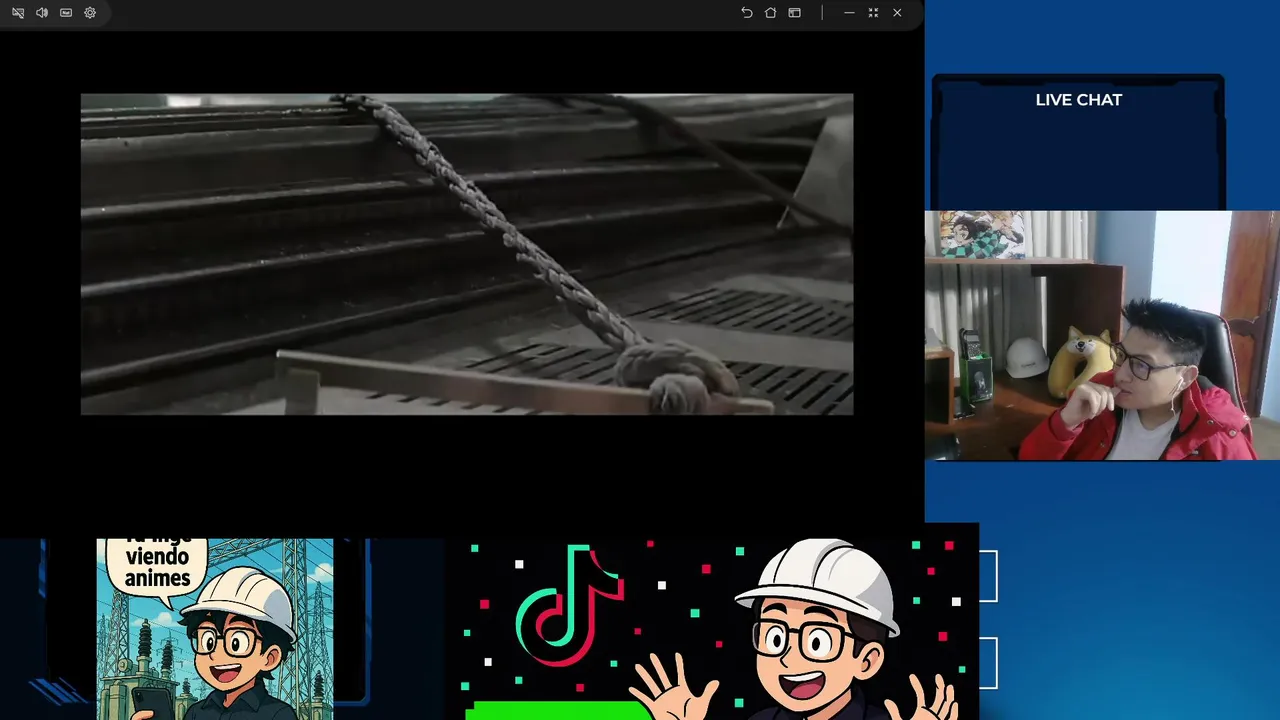Viewport: 1280px width, 720px height.
Task: Click the TikTok logo in the banner
Action: coord(569,605)
